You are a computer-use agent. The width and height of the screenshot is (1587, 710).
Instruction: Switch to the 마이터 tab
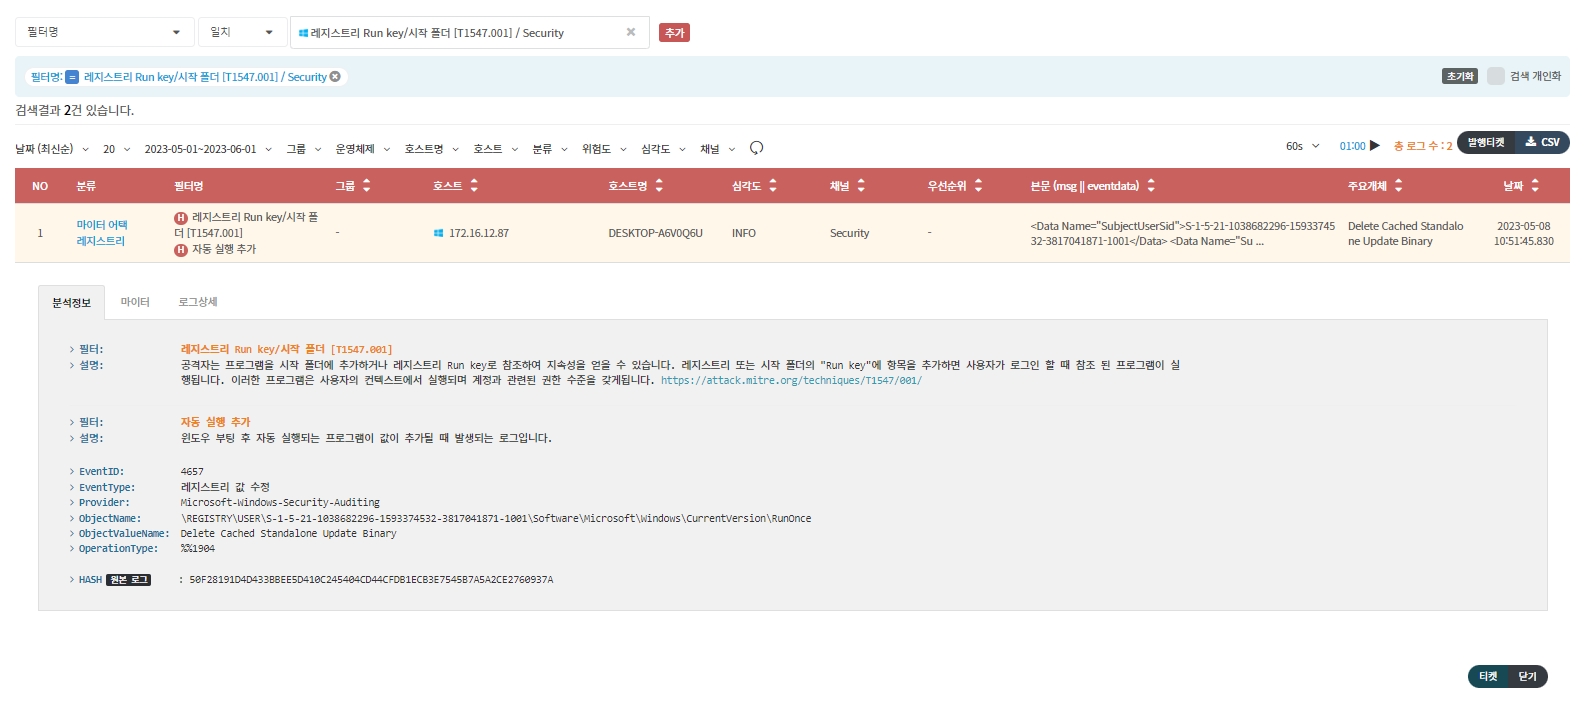135,302
